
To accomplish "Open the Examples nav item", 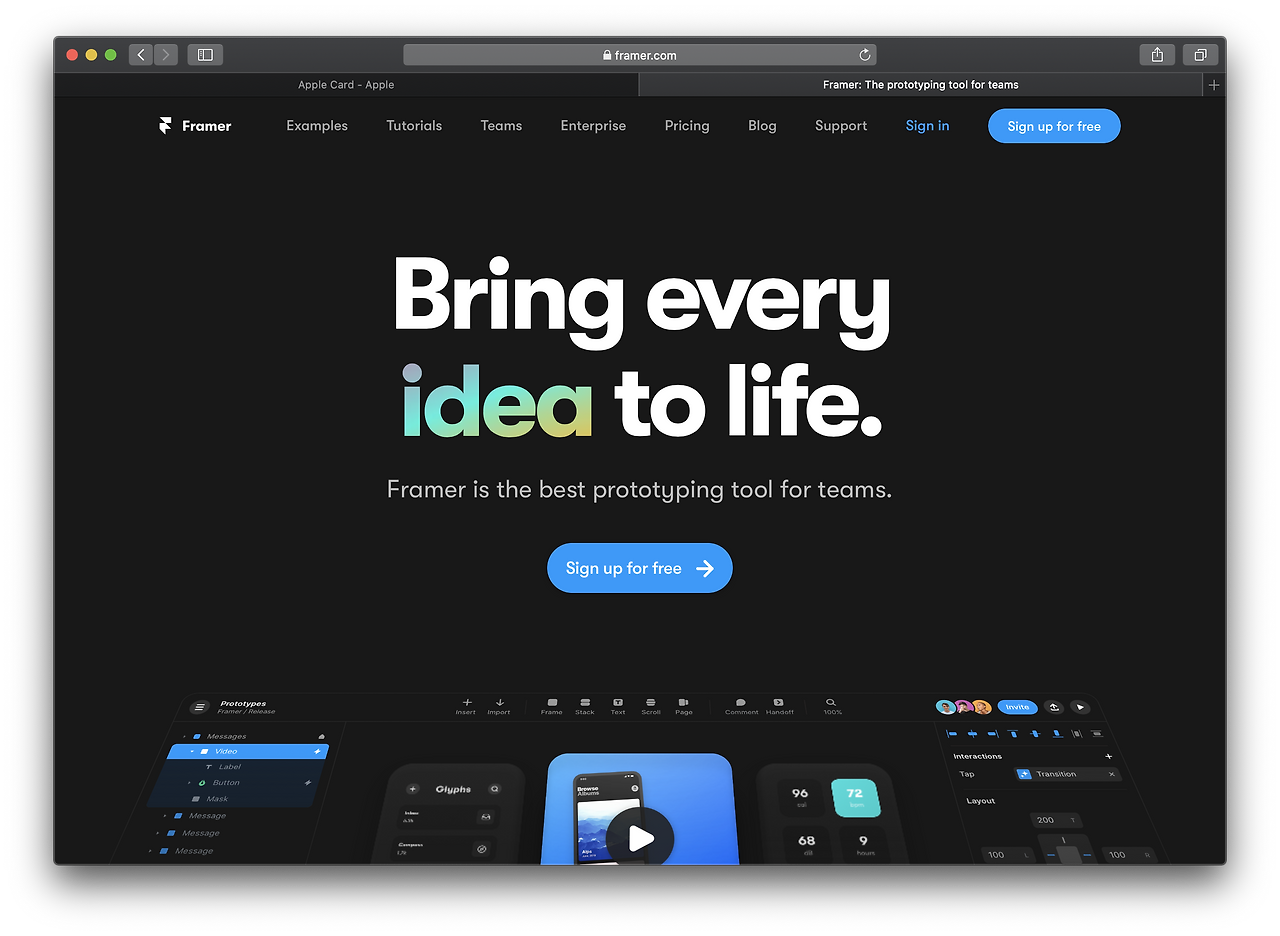I will coord(317,126).
